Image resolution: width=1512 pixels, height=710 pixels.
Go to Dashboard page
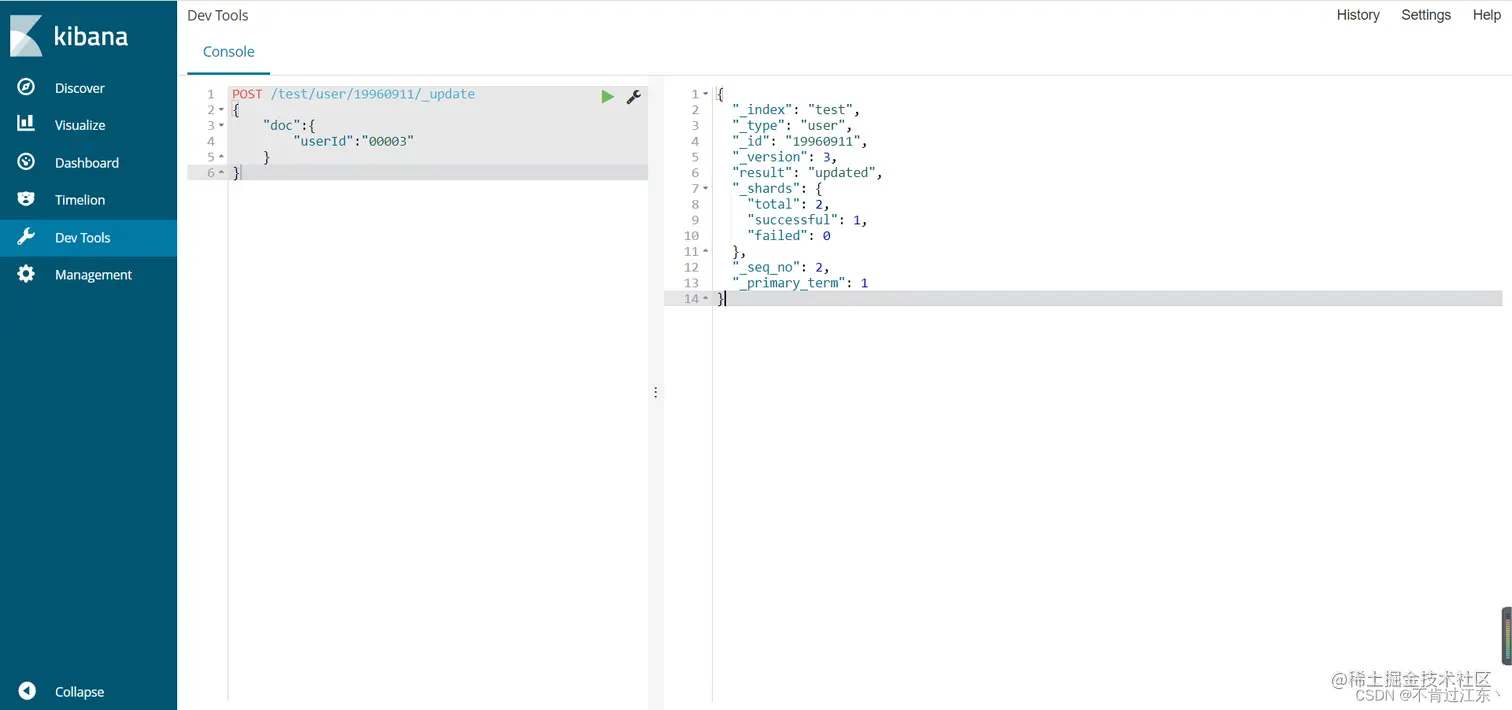point(87,163)
